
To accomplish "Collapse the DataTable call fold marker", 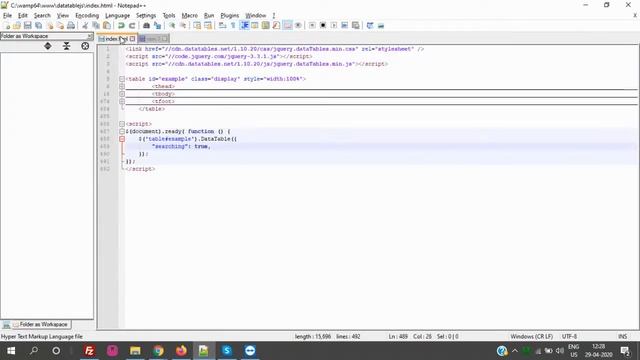I will [x=122, y=139].
